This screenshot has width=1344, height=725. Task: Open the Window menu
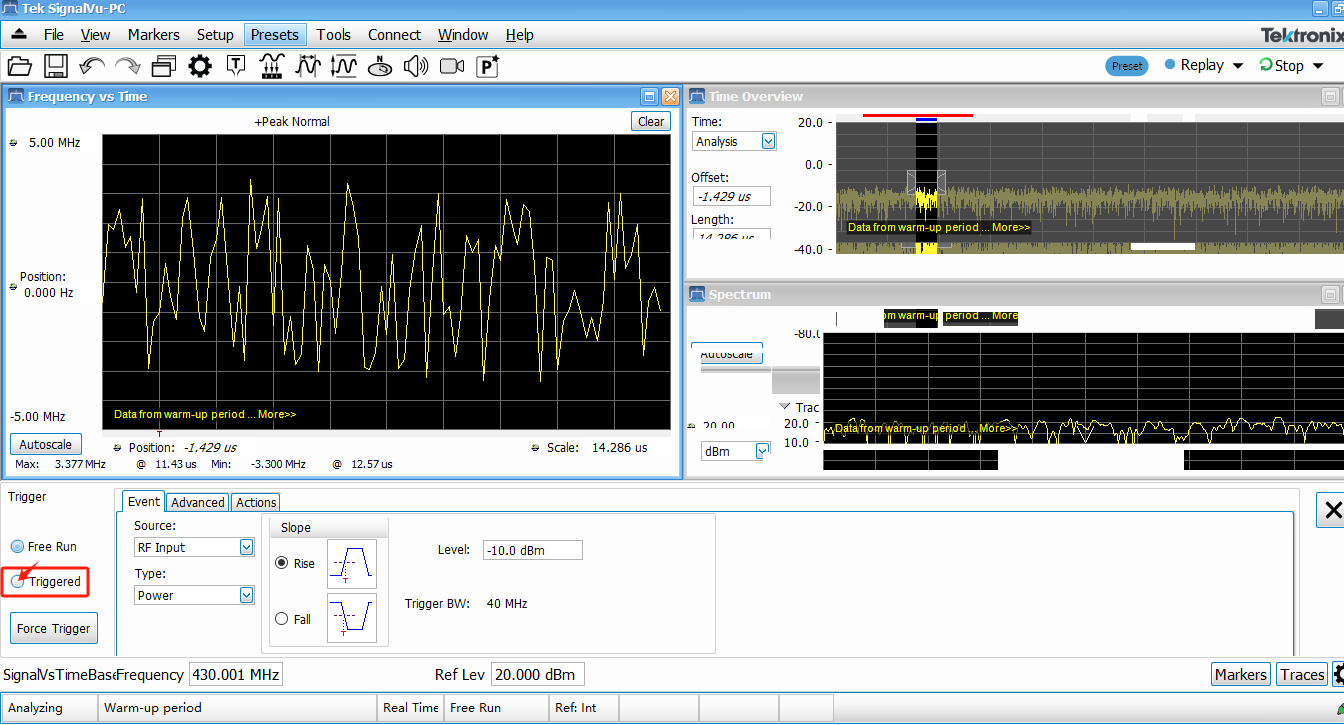tap(463, 34)
